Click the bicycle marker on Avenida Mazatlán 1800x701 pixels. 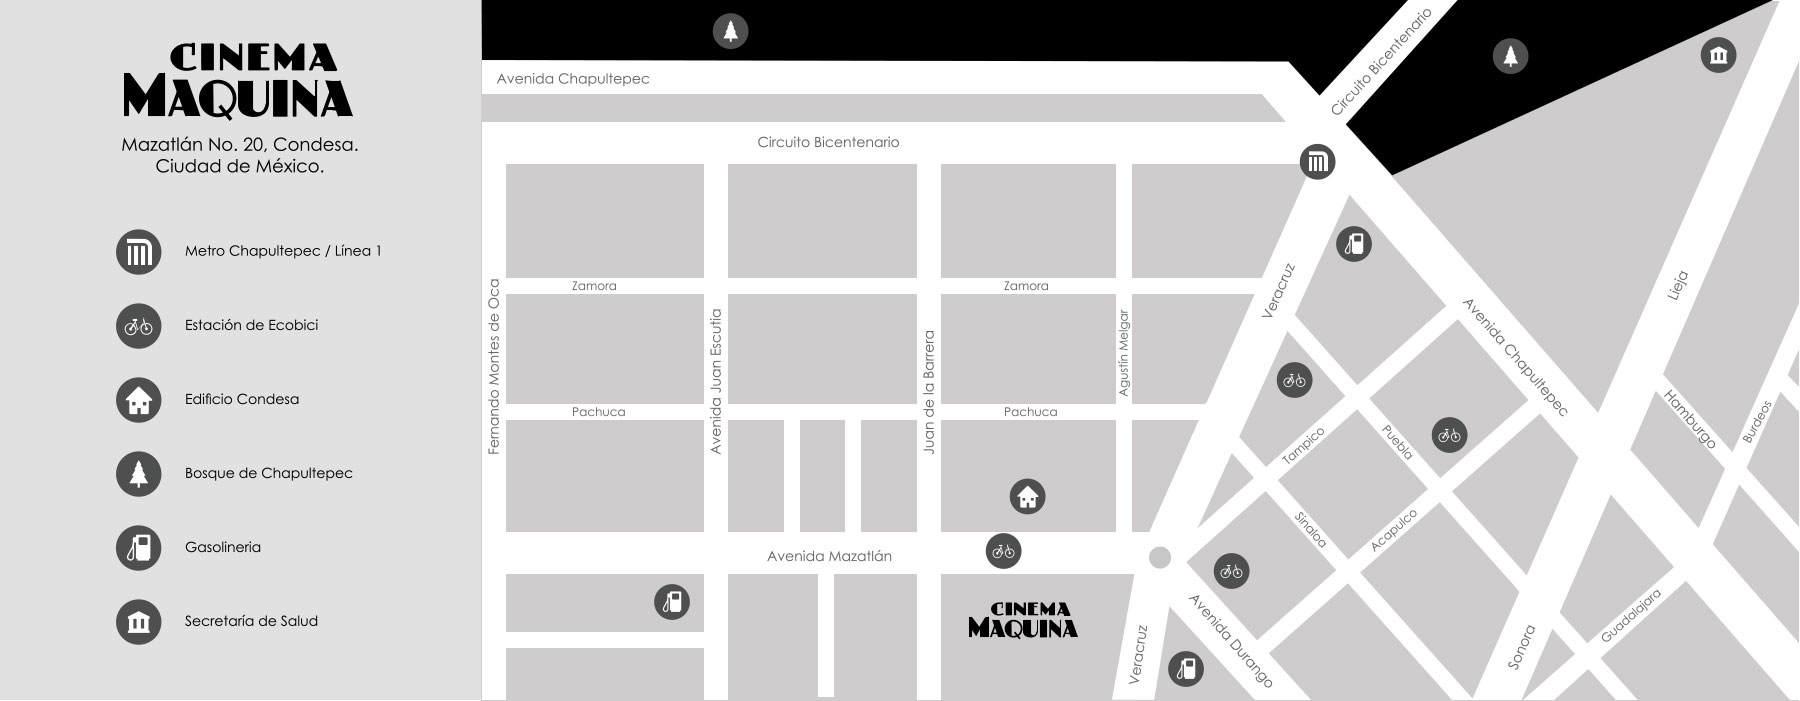point(1003,551)
